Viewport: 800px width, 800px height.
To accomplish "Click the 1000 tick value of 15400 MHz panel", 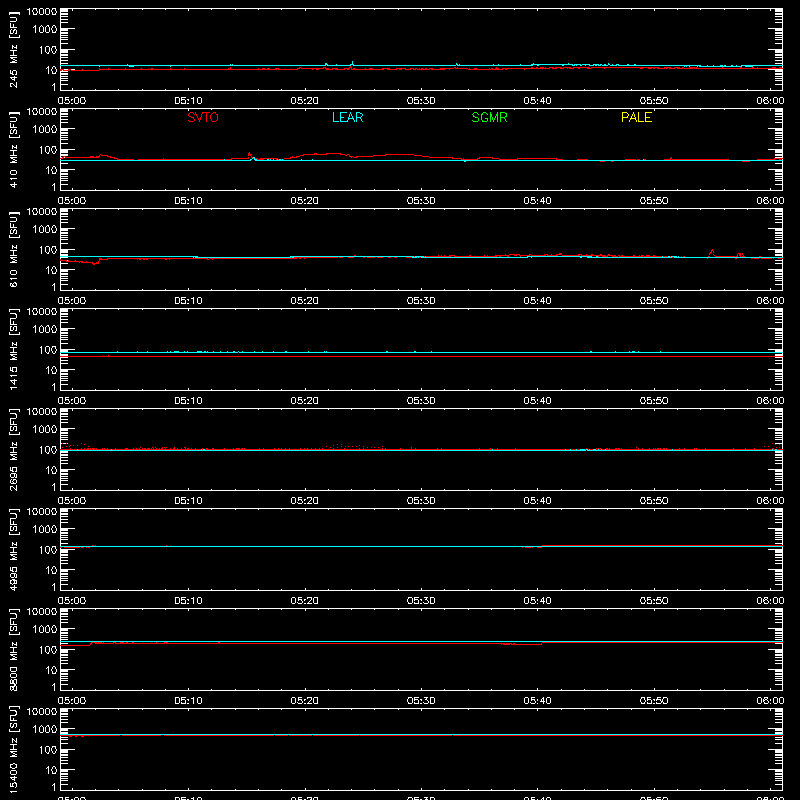I will click(45, 730).
